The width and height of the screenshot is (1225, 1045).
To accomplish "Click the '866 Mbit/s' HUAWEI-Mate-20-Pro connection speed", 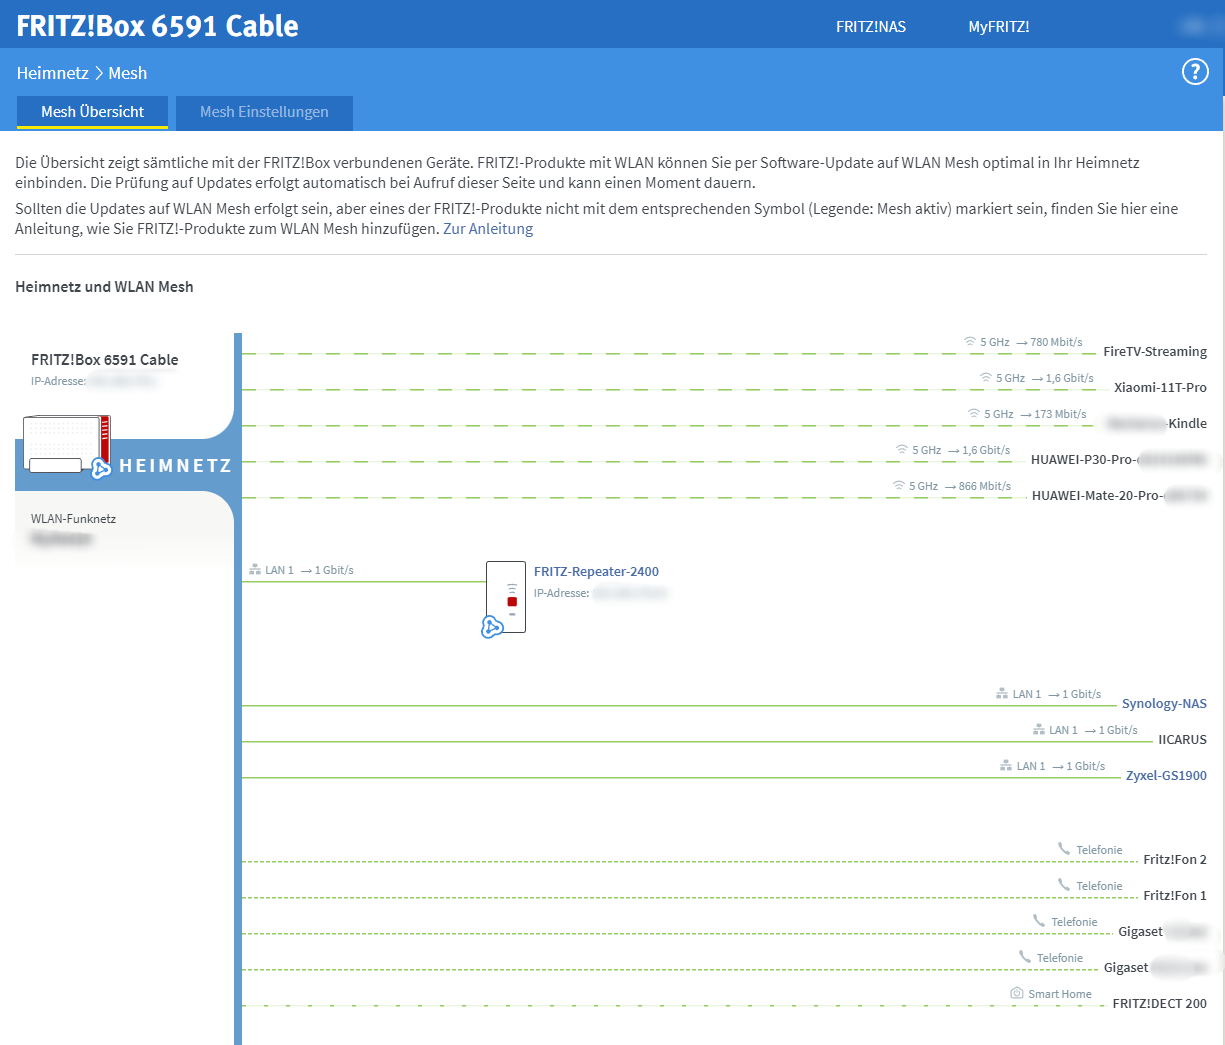I will (985, 486).
